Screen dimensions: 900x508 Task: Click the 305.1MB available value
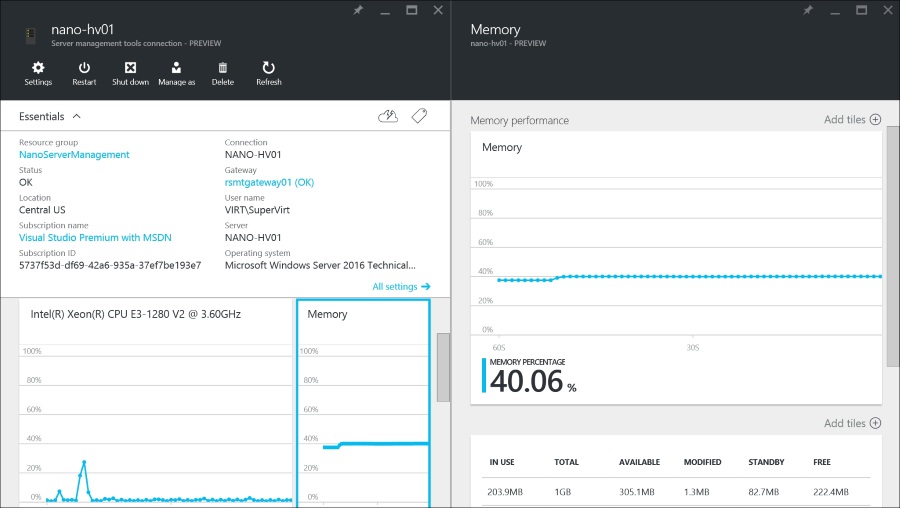pyautogui.click(x=637, y=492)
